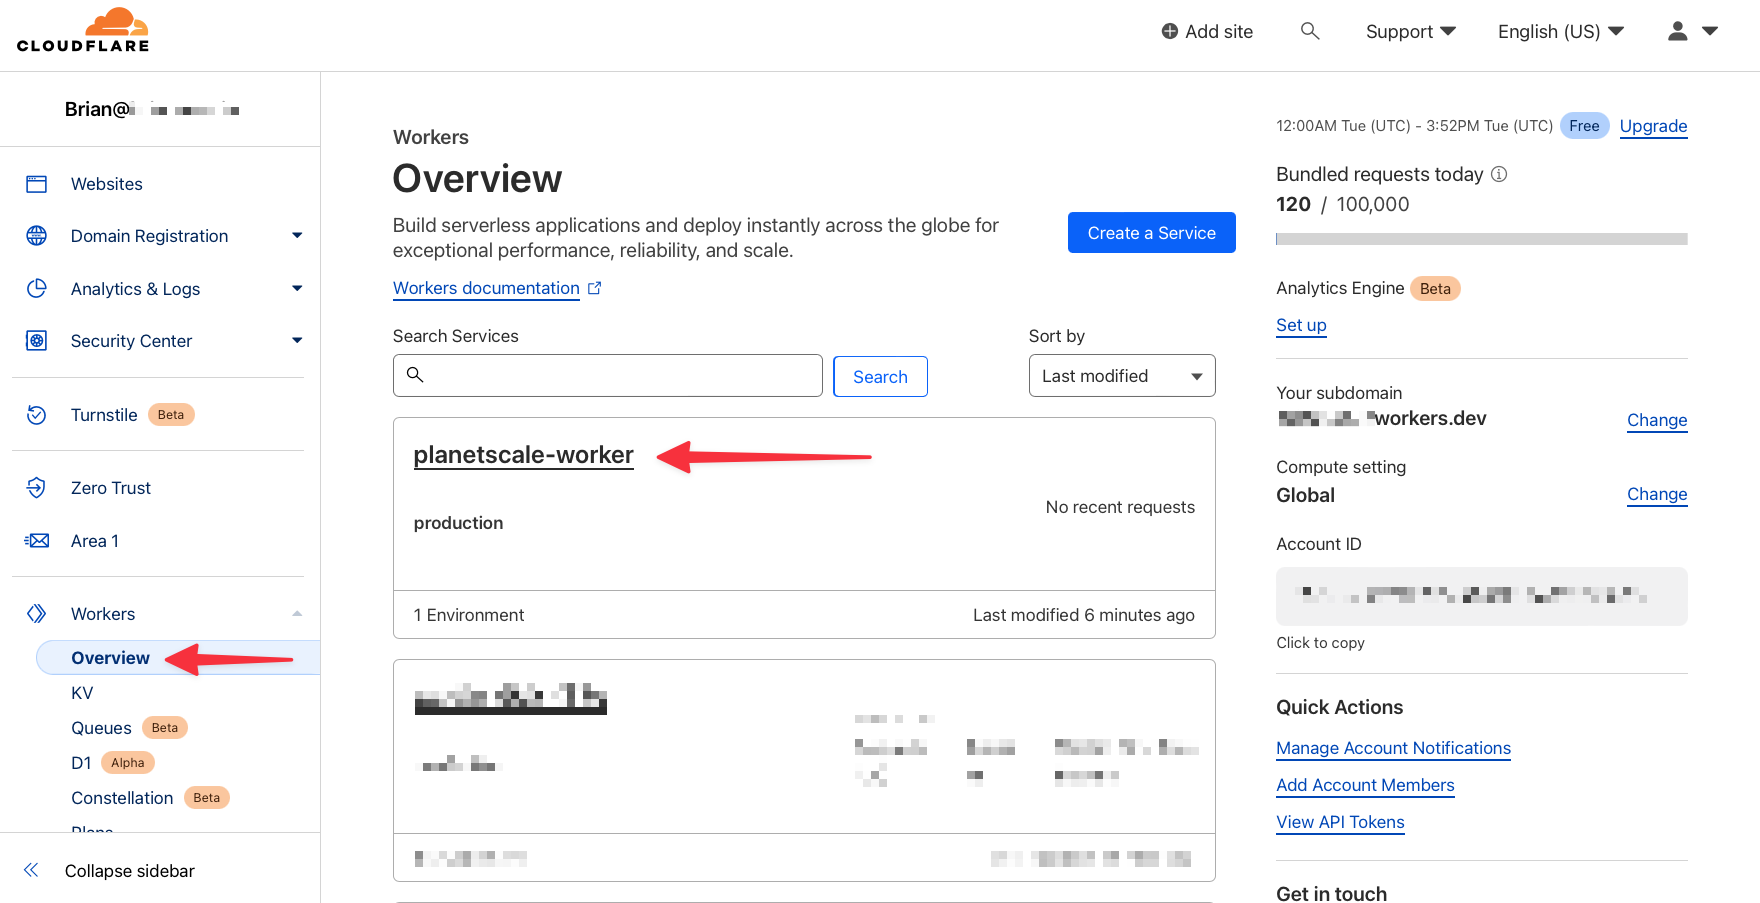This screenshot has width=1760, height=903.
Task: Click the Upgrade plan link
Action: pos(1653,126)
